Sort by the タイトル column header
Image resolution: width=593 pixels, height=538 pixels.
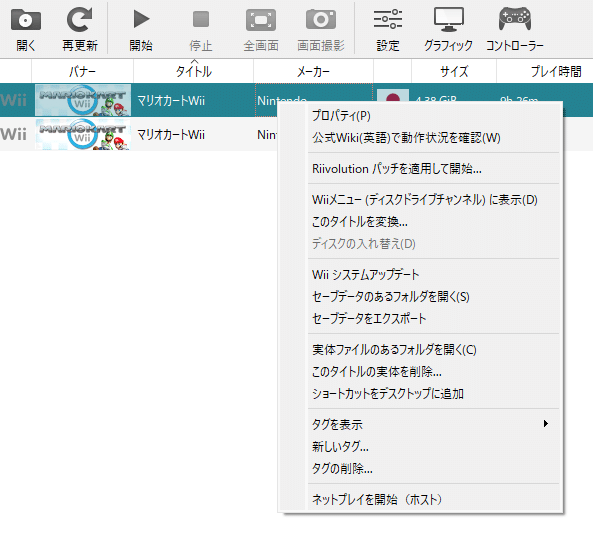(194, 71)
